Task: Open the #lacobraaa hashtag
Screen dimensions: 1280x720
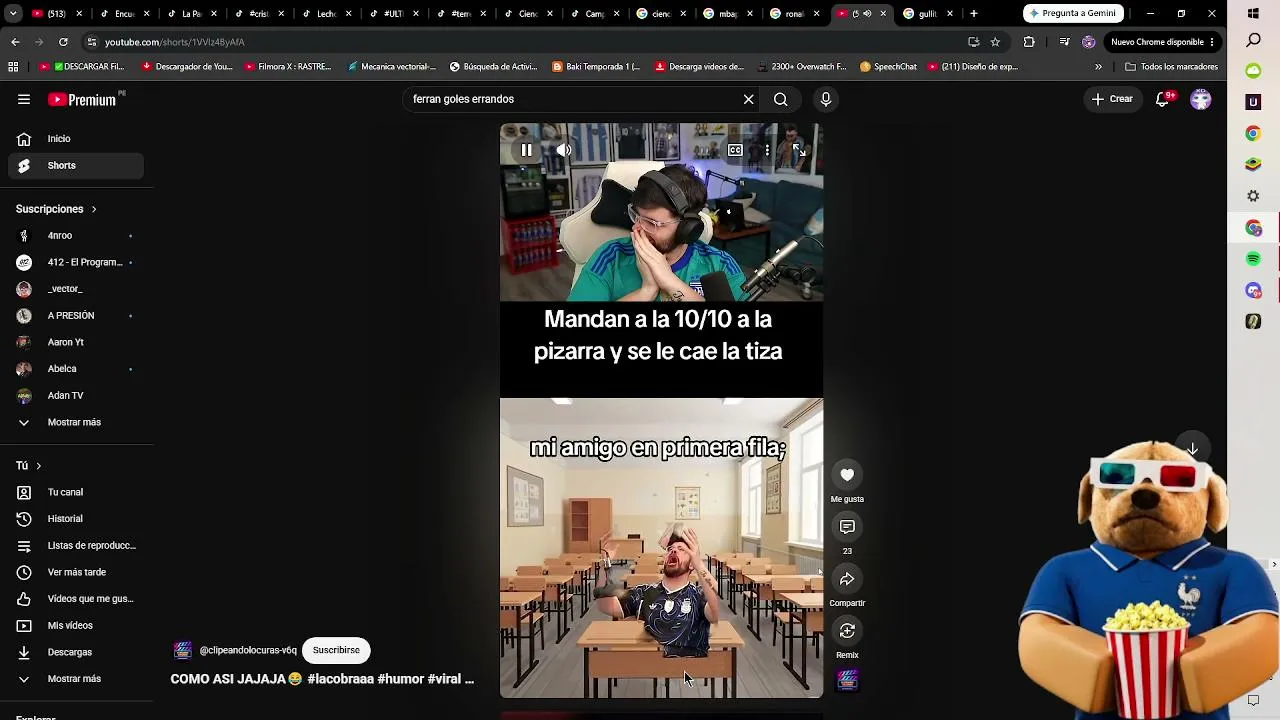Action: tap(340, 679)
